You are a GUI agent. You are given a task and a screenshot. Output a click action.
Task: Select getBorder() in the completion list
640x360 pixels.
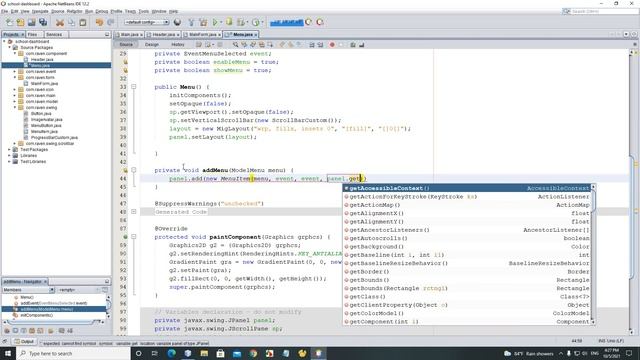click(x=467, y=271)
